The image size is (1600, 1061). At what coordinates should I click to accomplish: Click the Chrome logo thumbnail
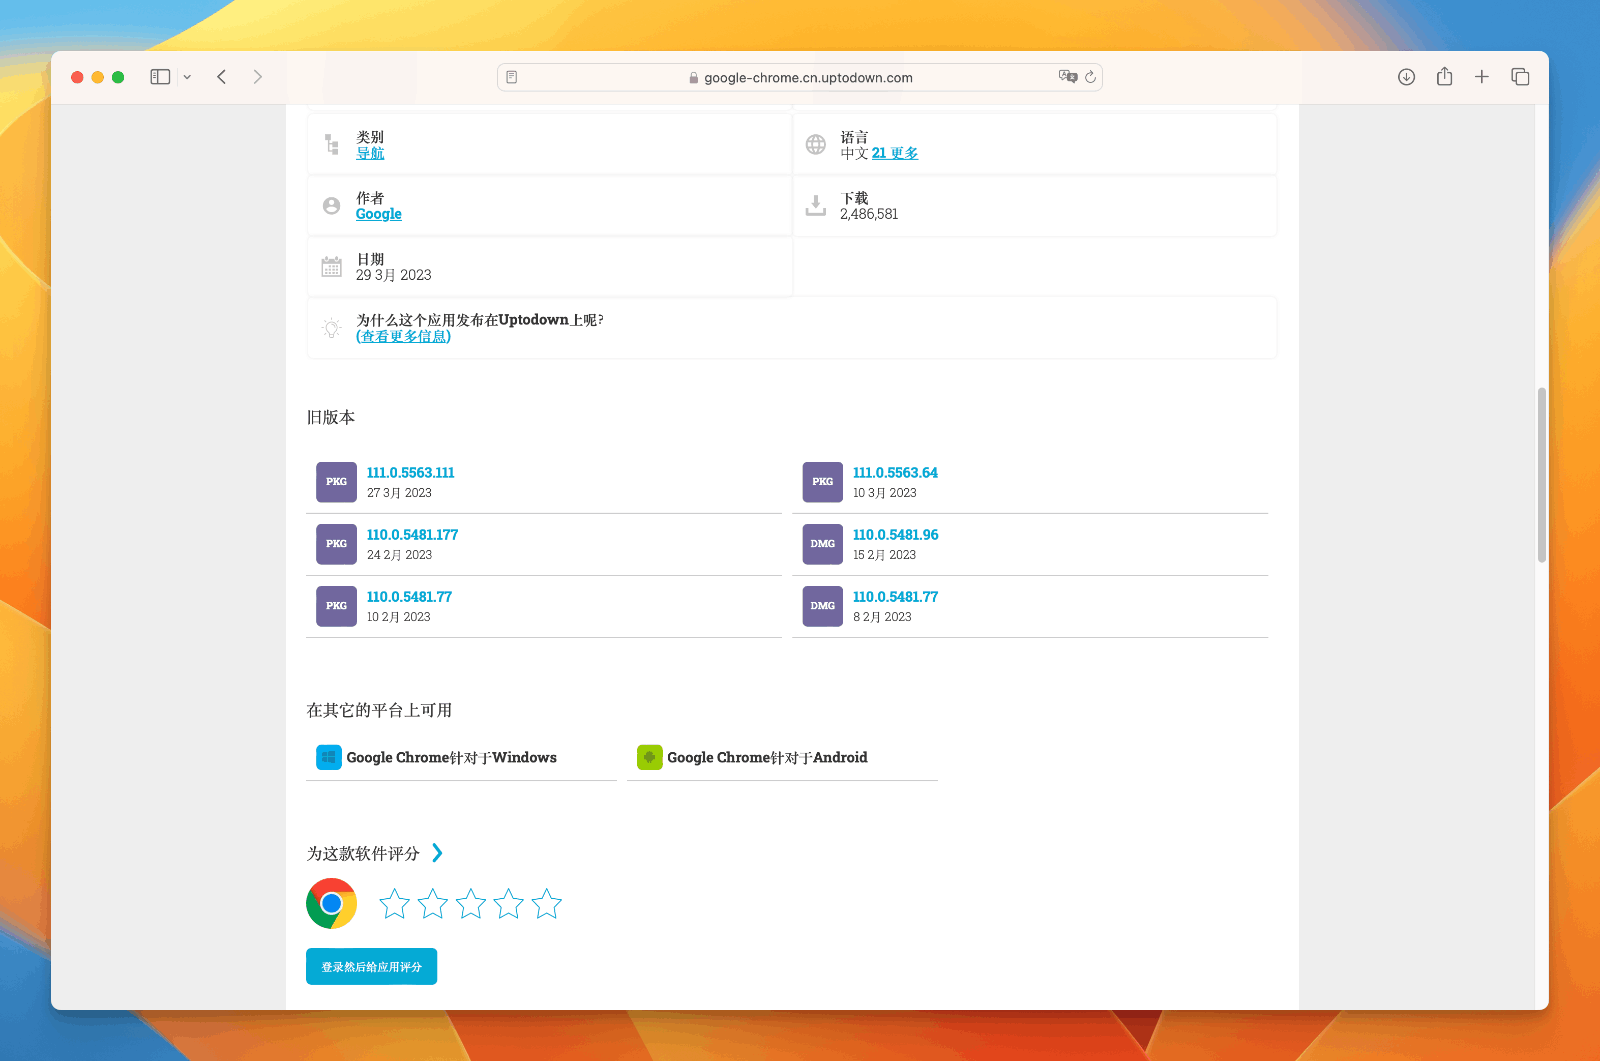point(332,904)
